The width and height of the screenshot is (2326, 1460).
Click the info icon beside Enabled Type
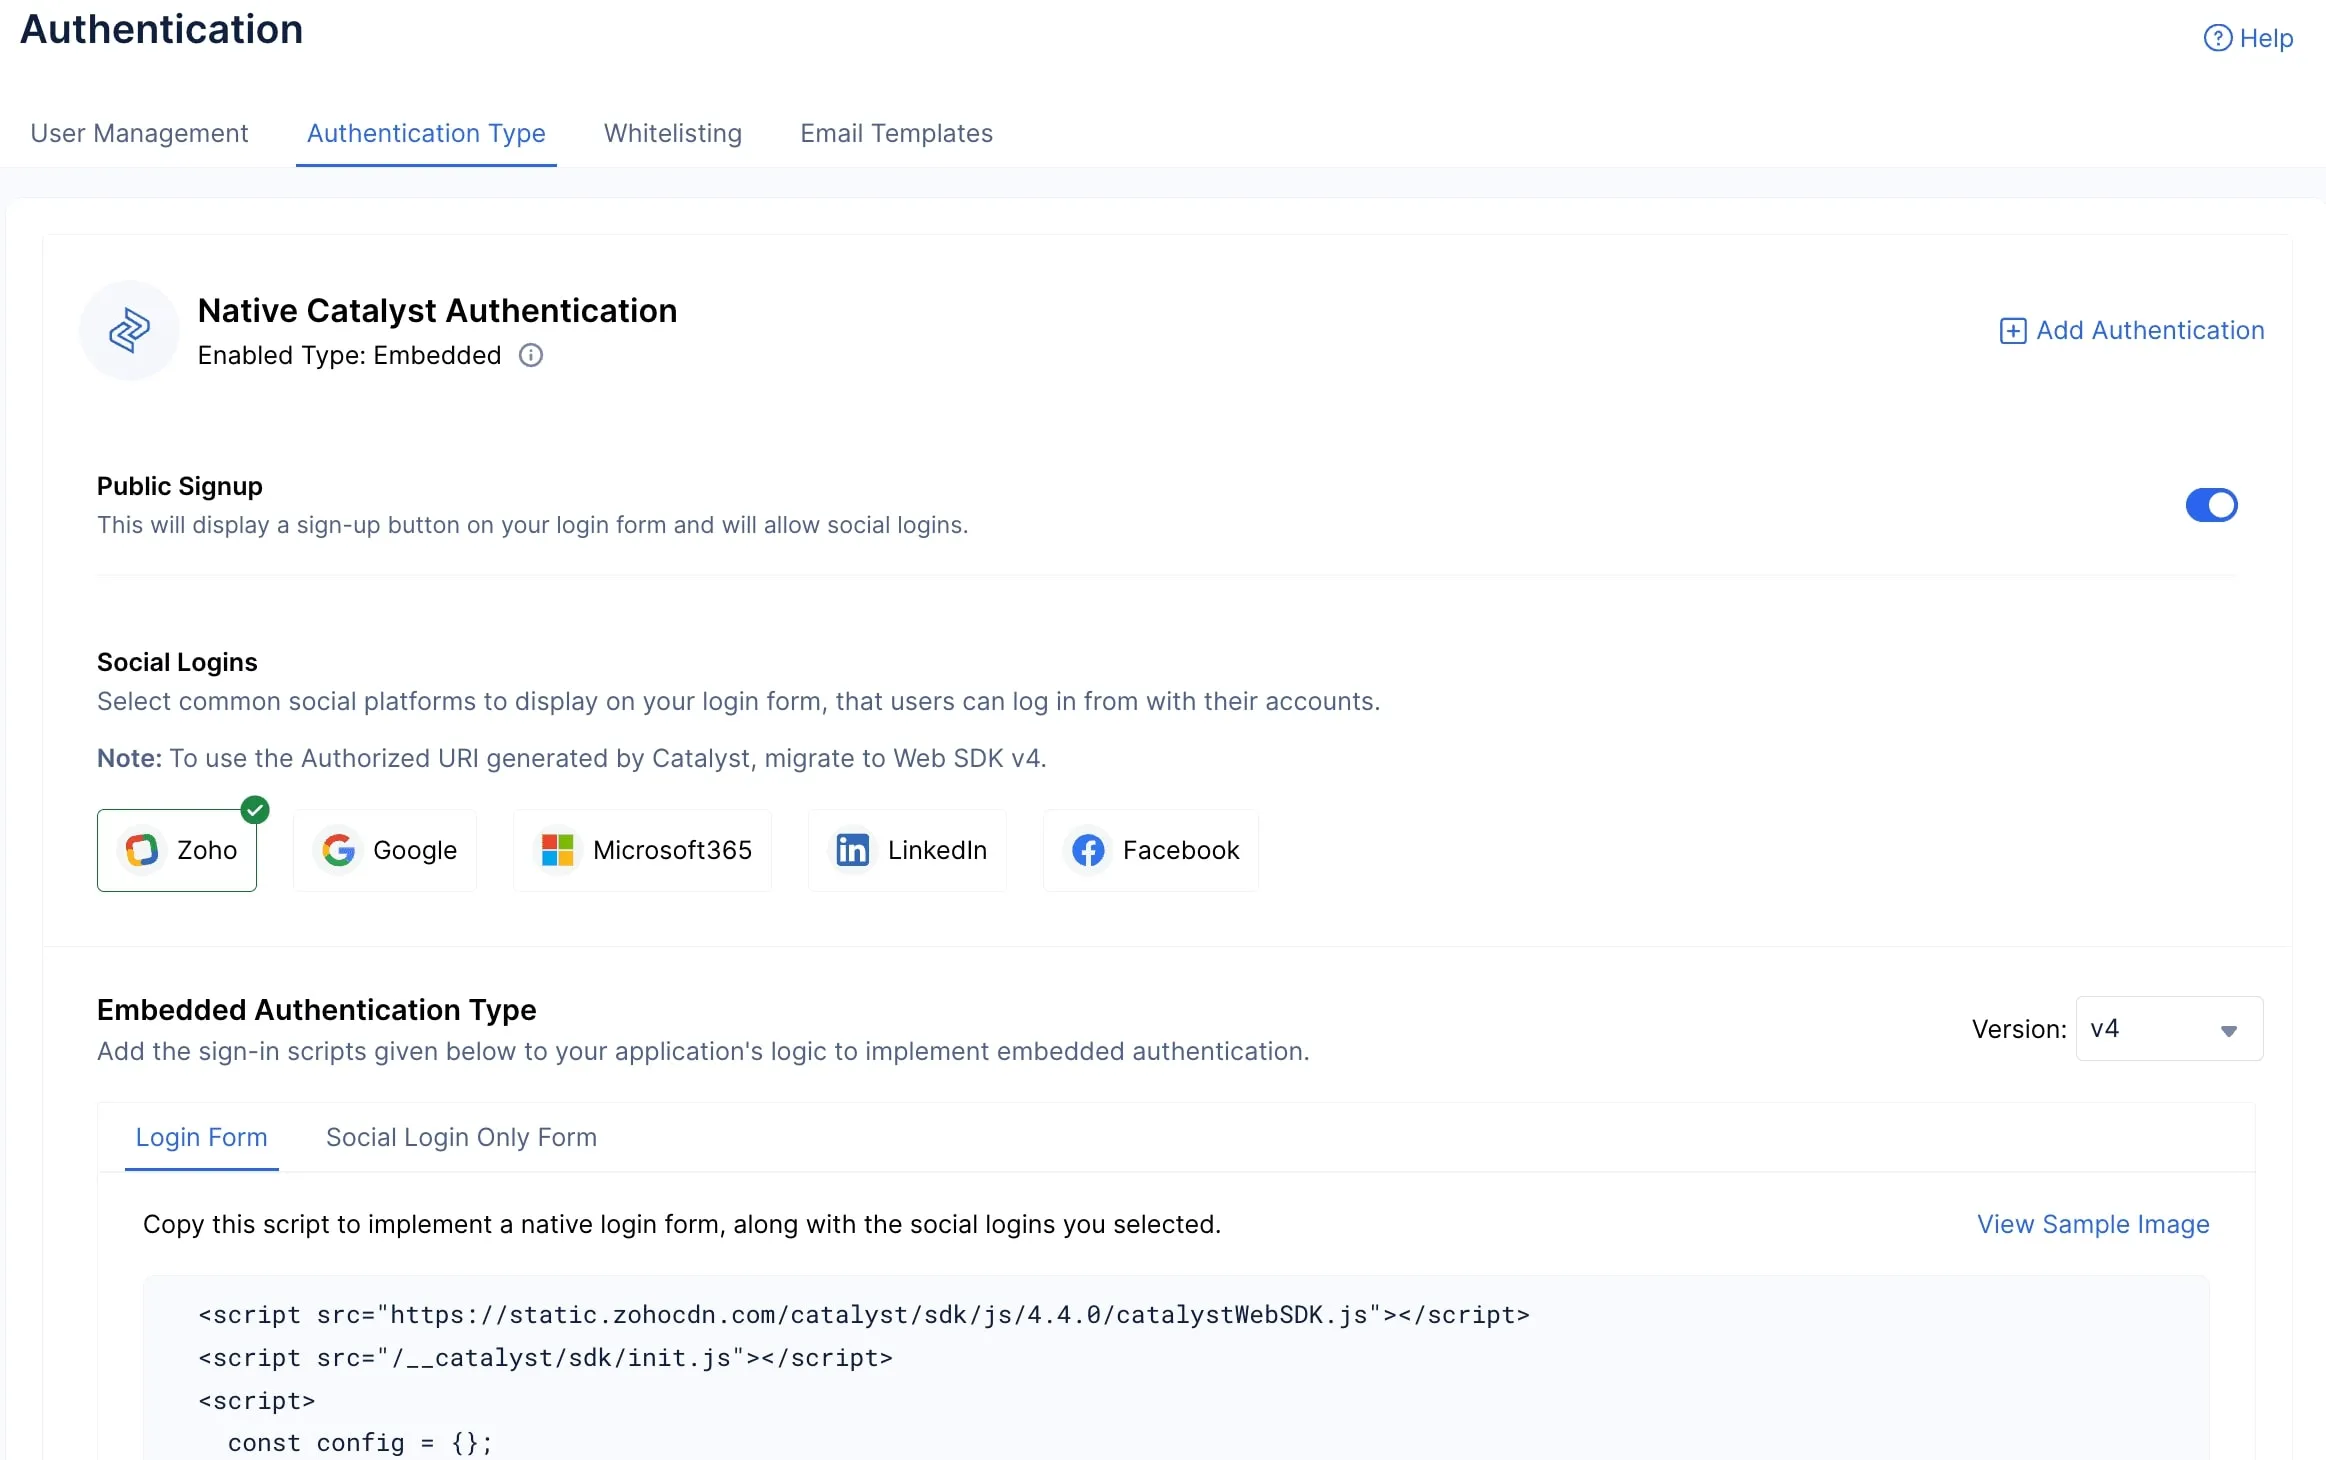click(x=531, y=356)
